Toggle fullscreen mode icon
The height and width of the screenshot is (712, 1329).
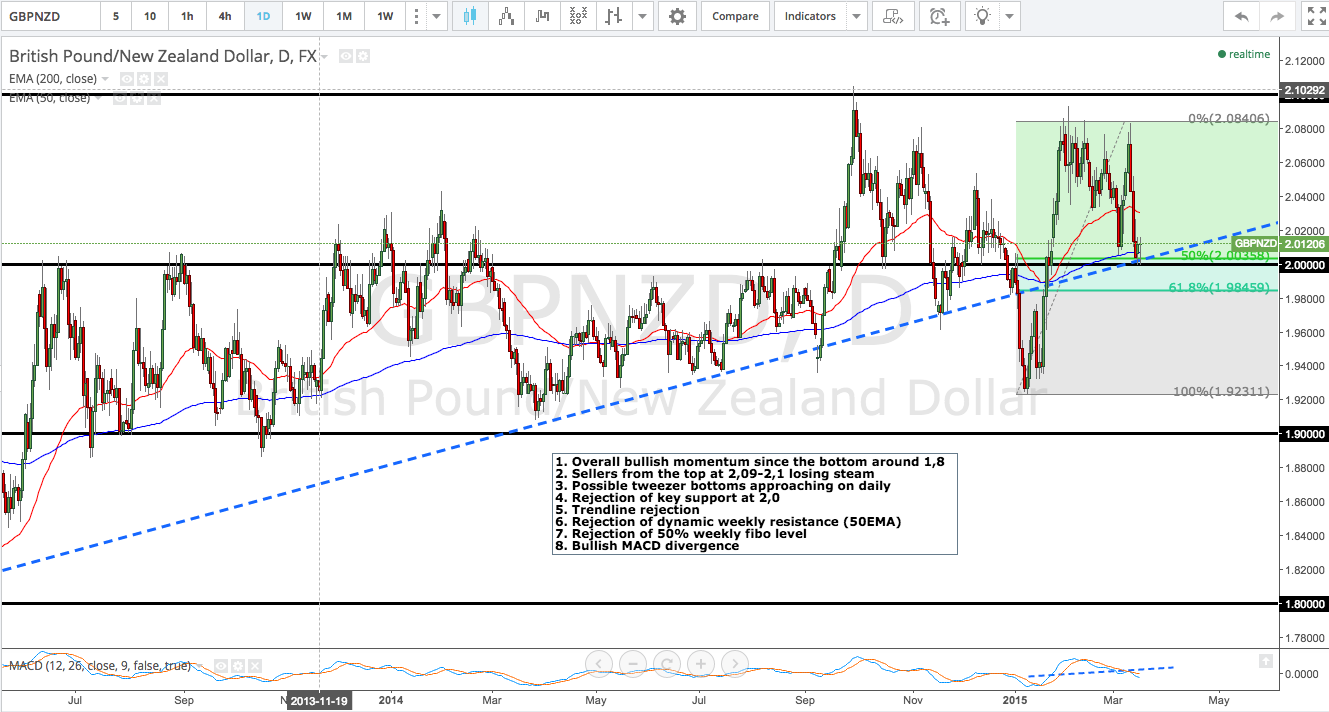1314,16
